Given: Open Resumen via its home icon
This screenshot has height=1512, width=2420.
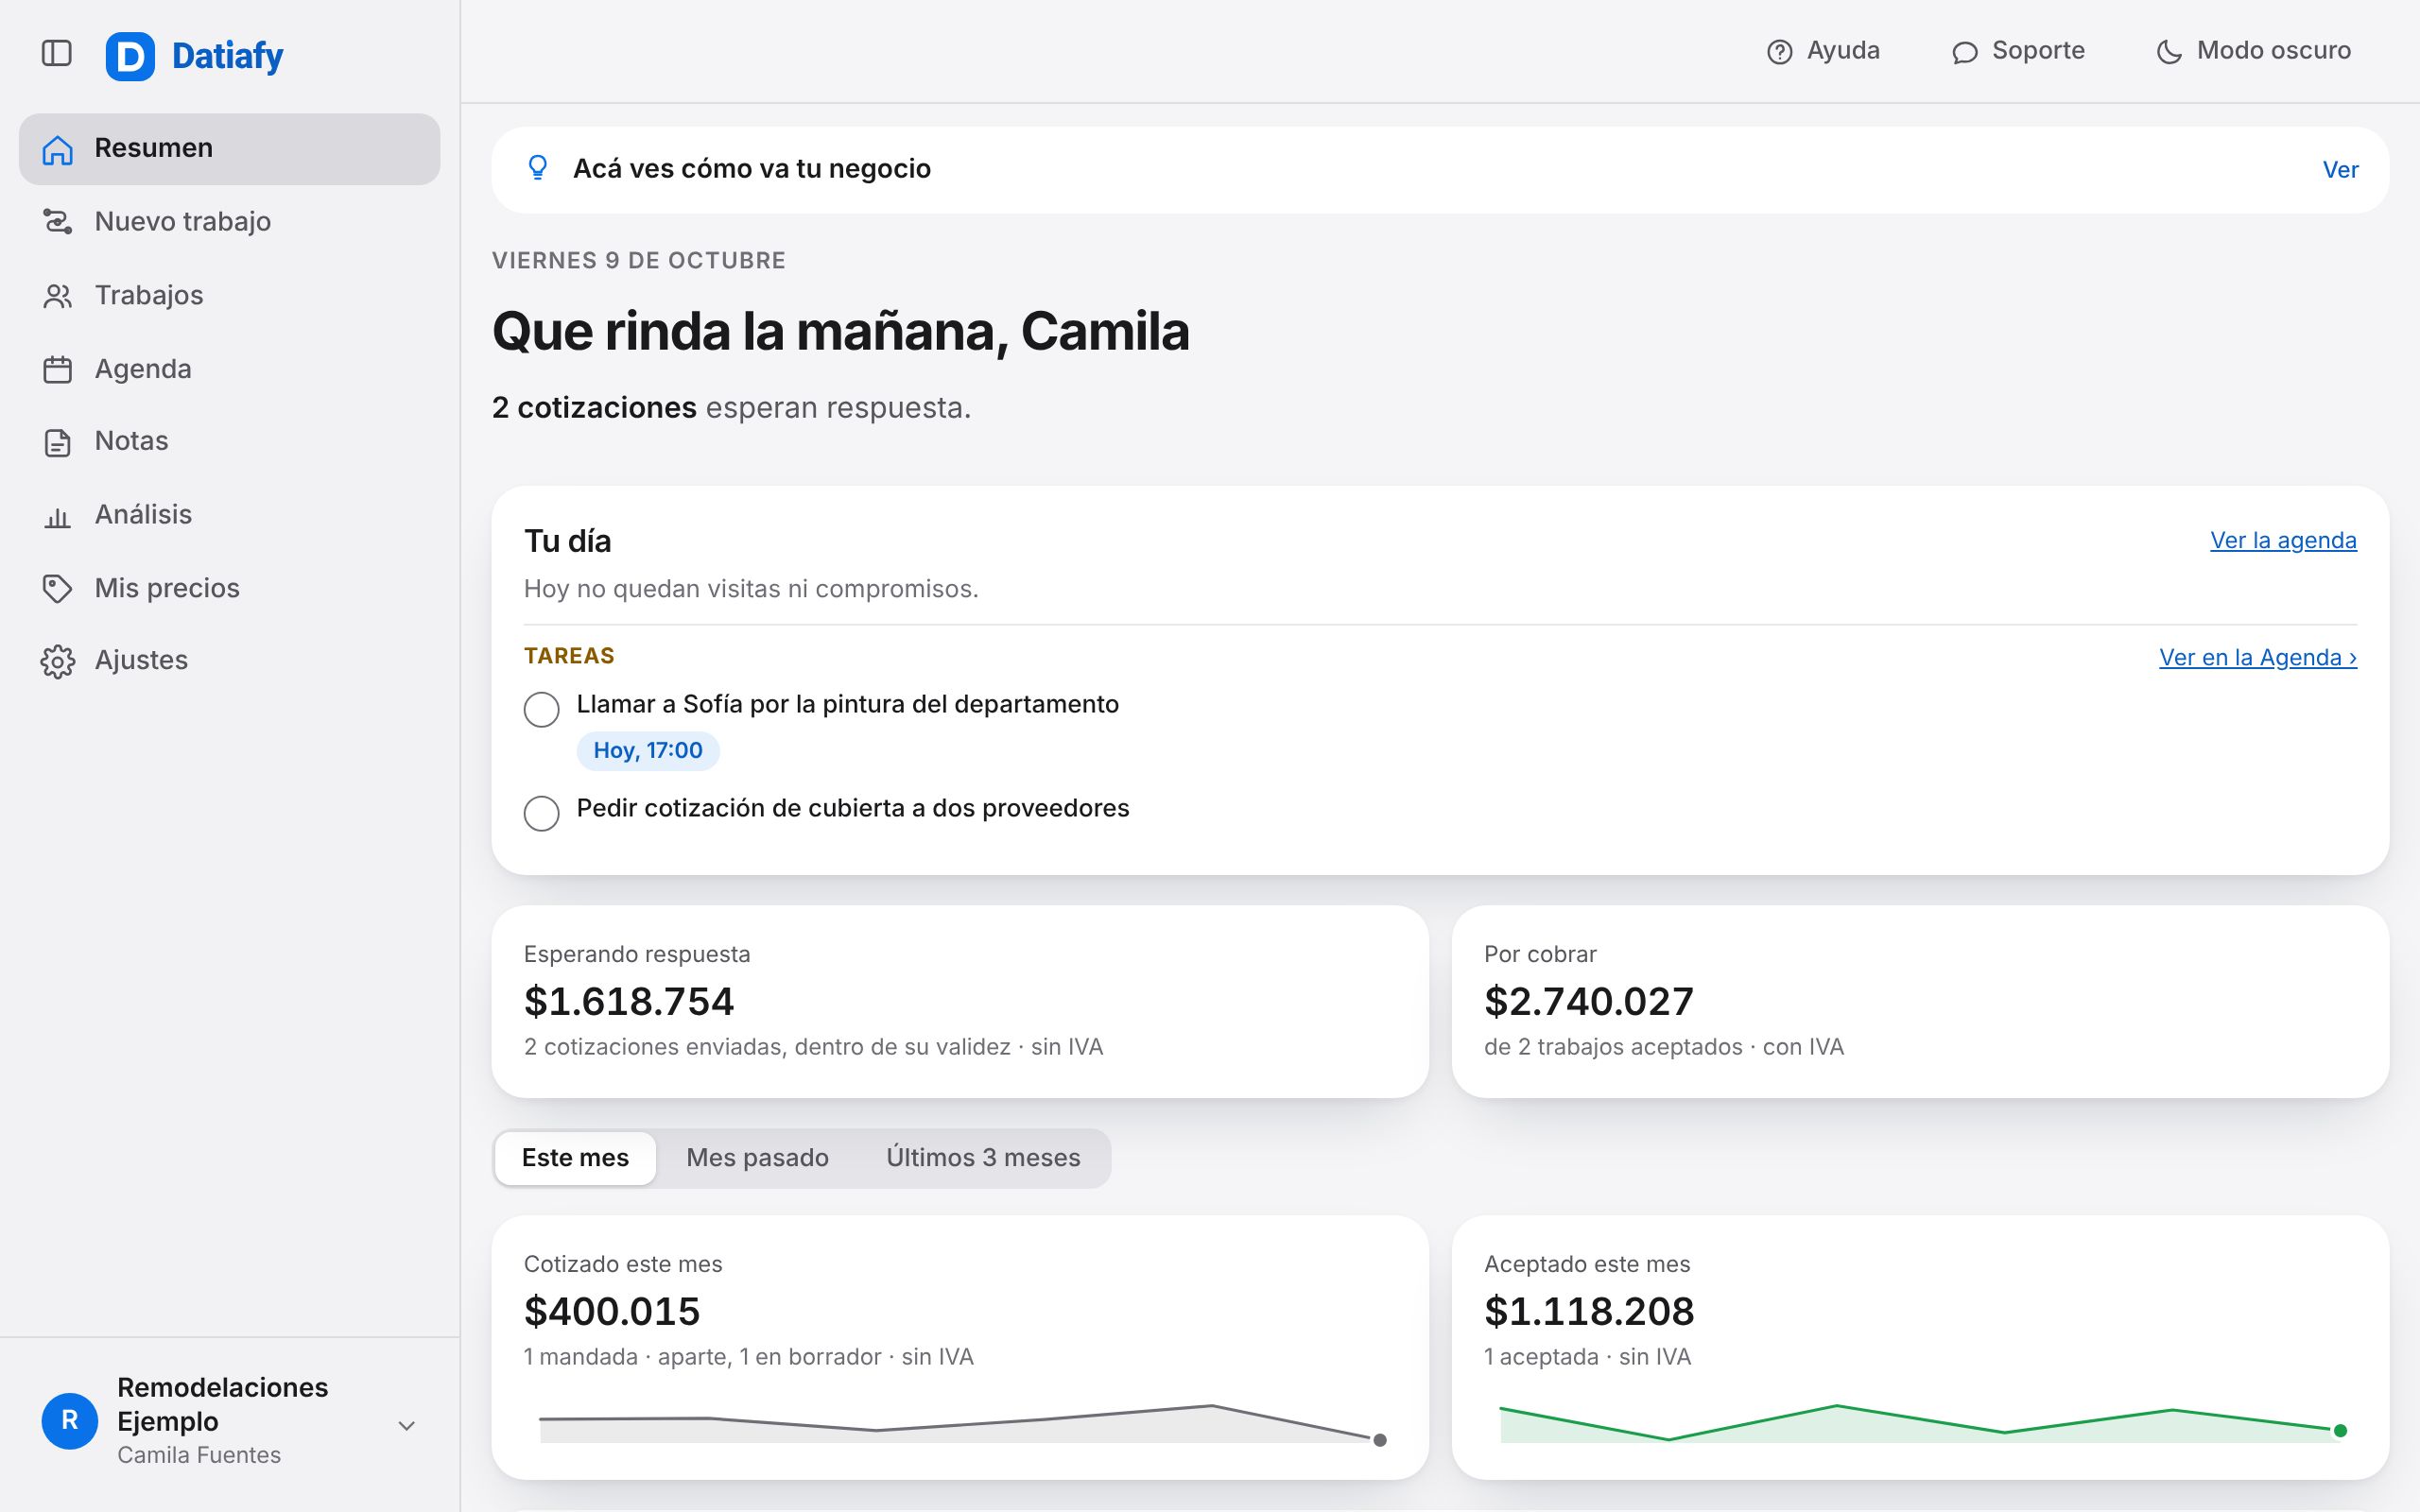Looking at the screenshot, I should (x=57, y=149).
